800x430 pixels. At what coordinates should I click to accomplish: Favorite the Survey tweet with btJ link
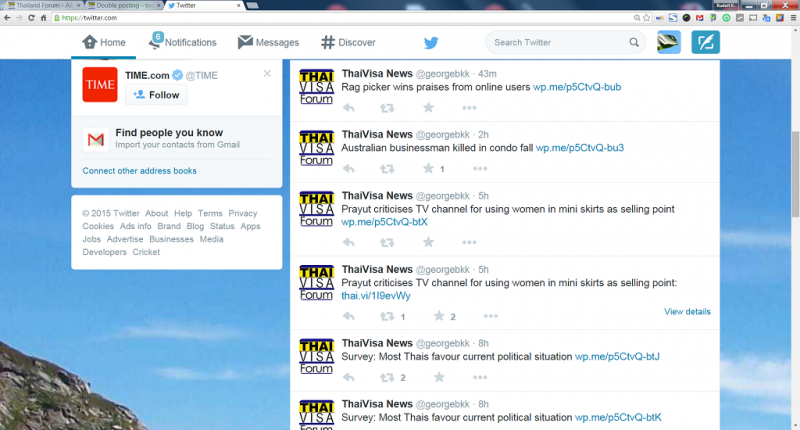point(439,377)
